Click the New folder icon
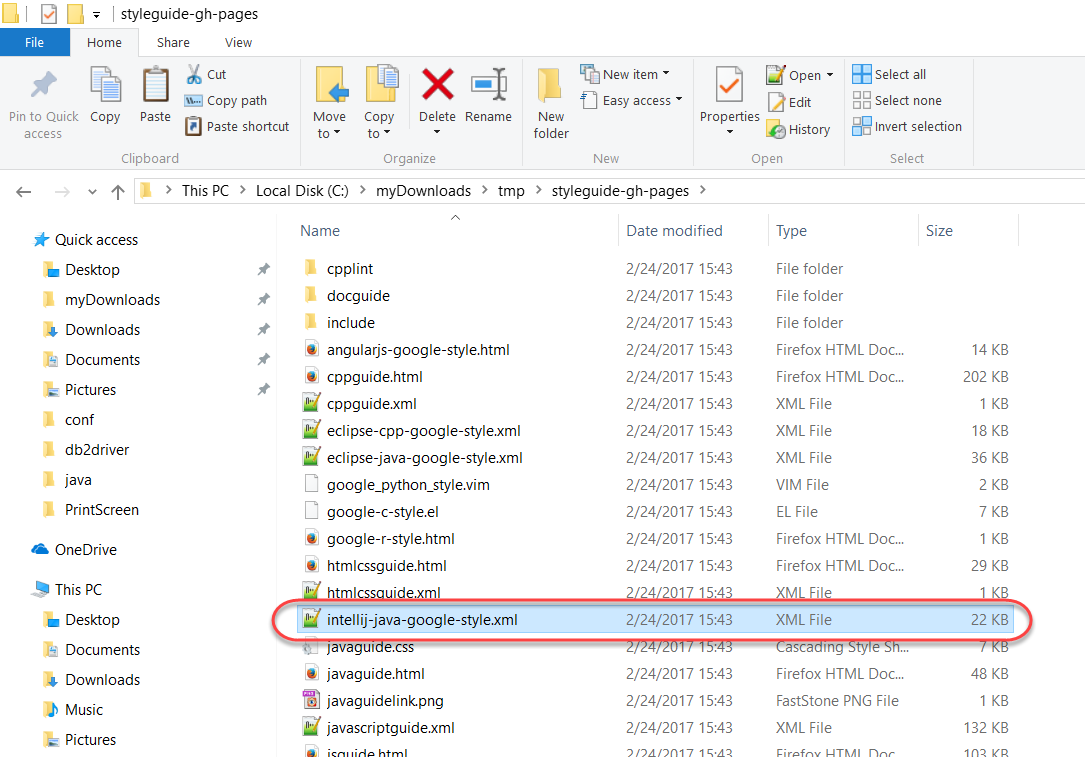This screenshot has height=757, width=1085. [550, 85]
